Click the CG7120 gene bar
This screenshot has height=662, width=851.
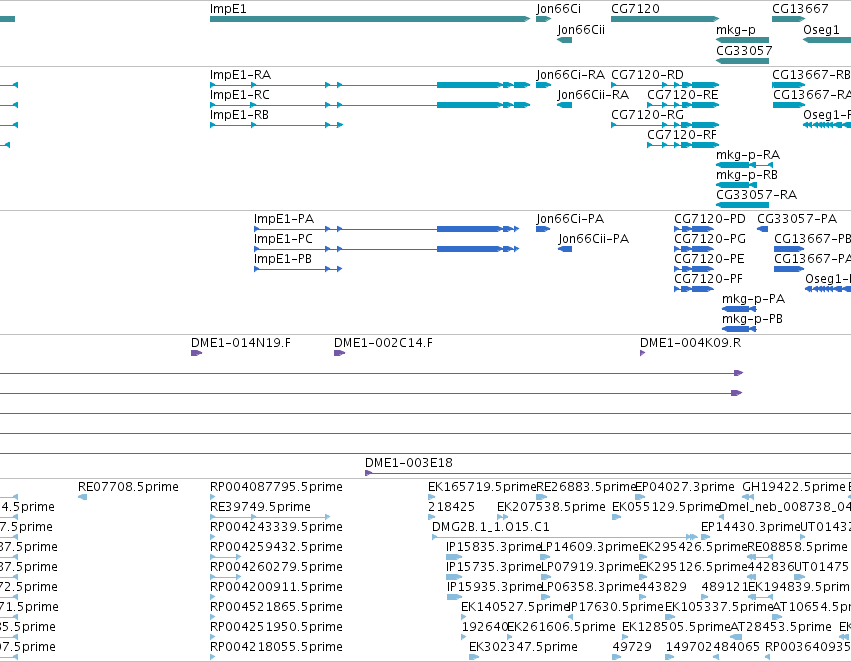point(665,19)
